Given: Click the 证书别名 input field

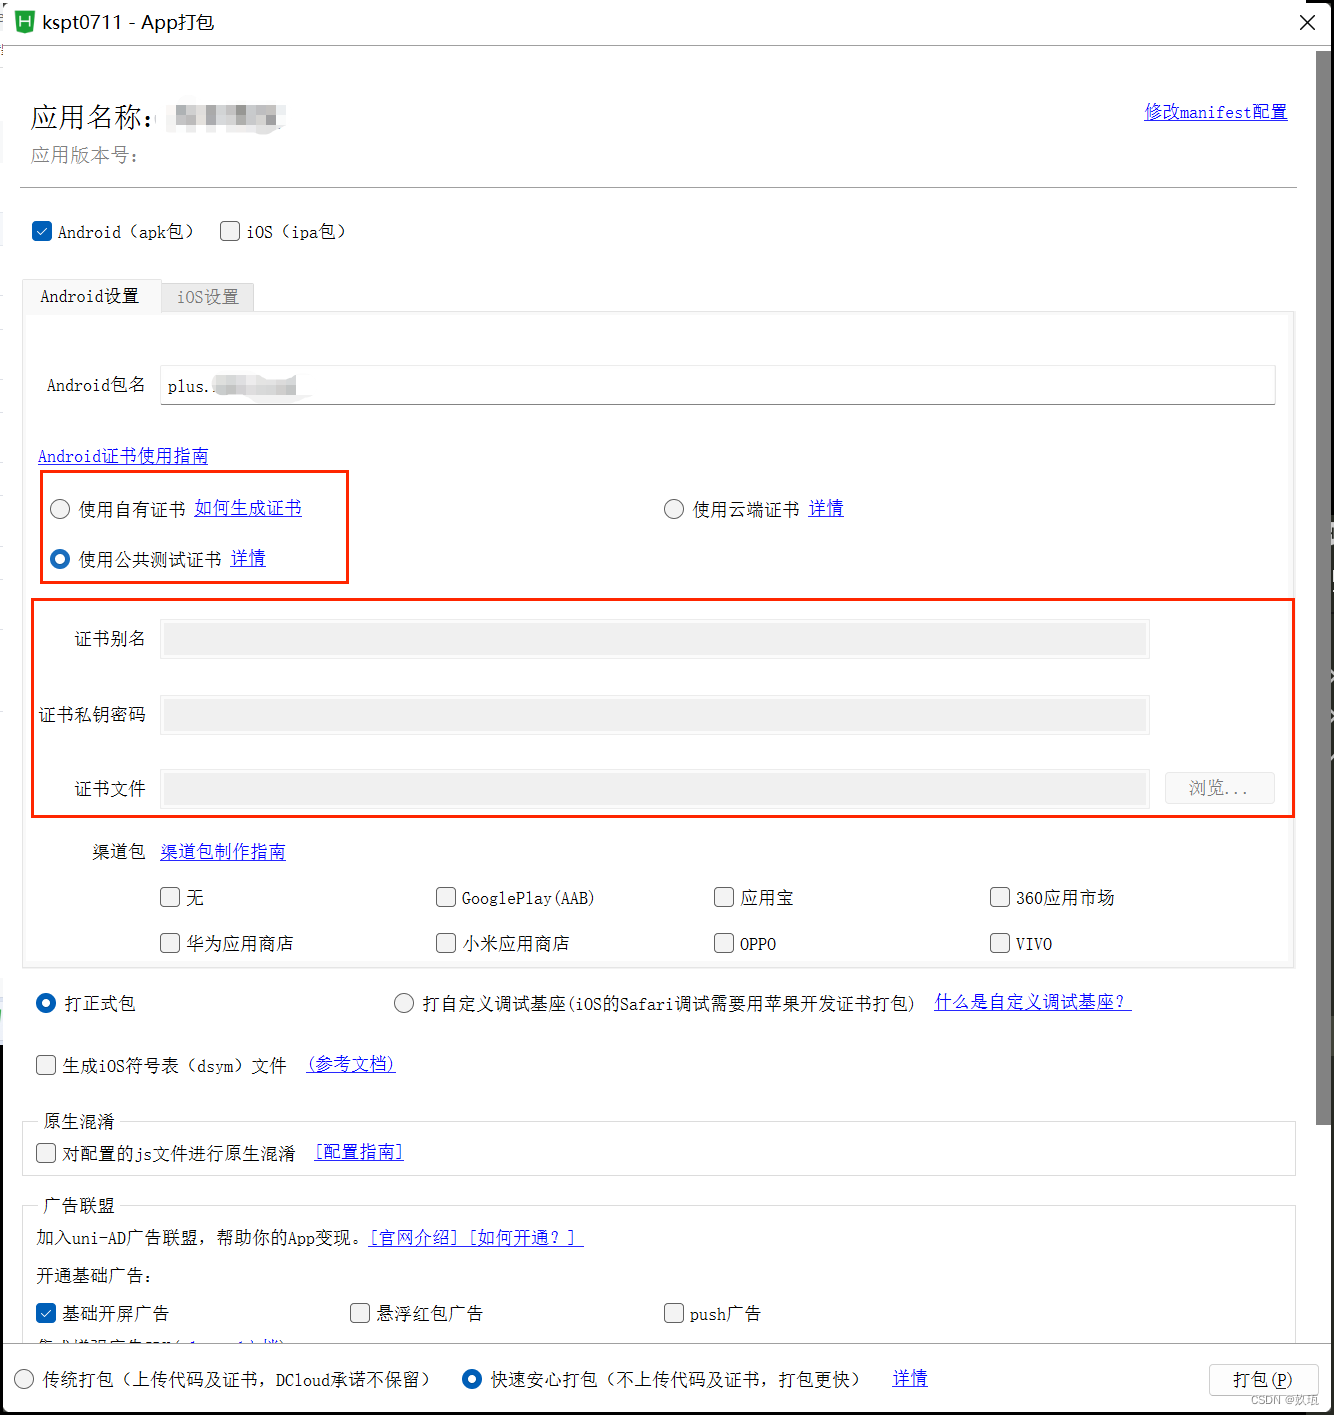Looking at the screenshot, I should click(x=655, y=639).
